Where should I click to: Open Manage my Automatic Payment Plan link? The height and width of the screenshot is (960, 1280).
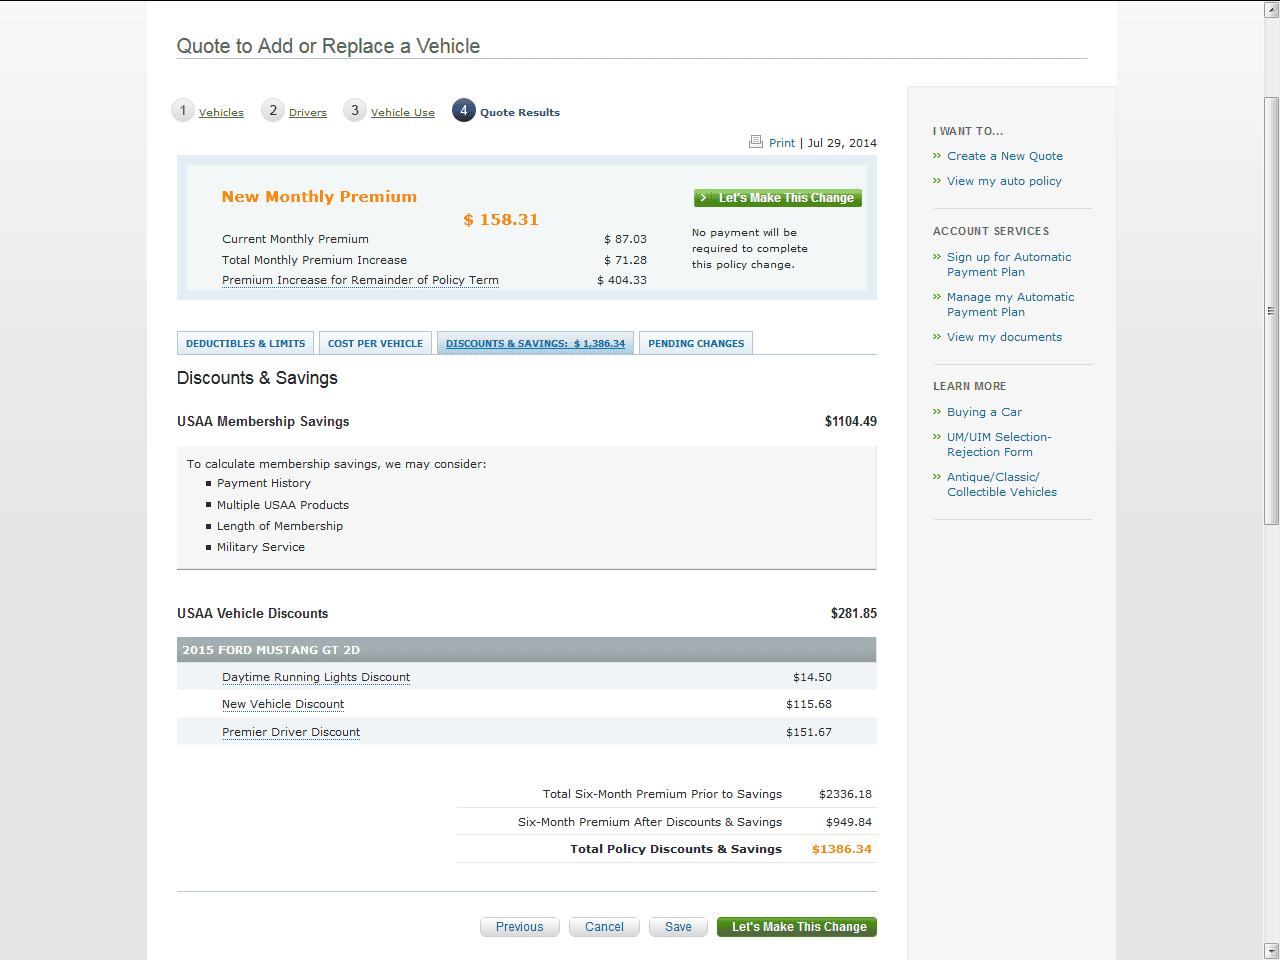(x=1011, y=304)
